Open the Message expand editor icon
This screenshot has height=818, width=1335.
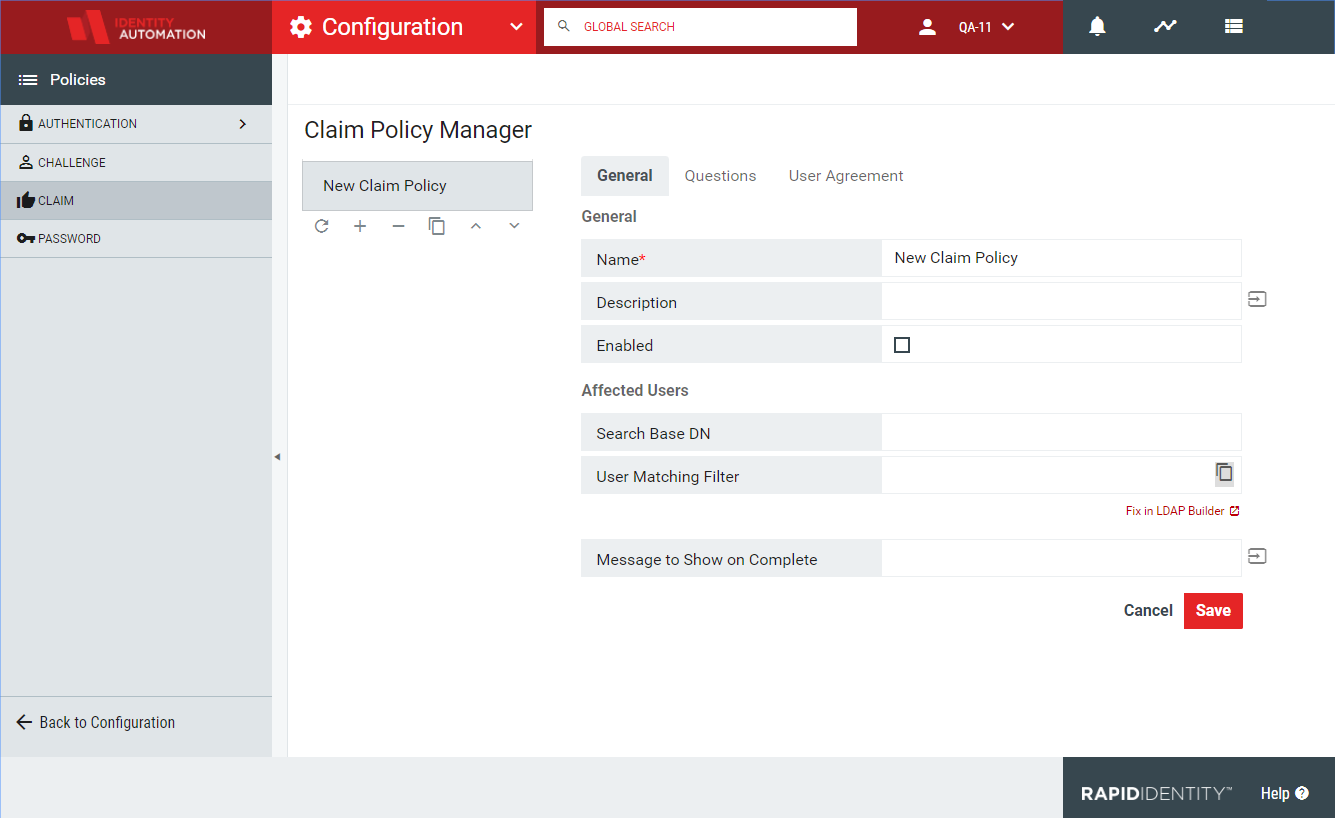pyautogui.click(x=1257, y=556)
